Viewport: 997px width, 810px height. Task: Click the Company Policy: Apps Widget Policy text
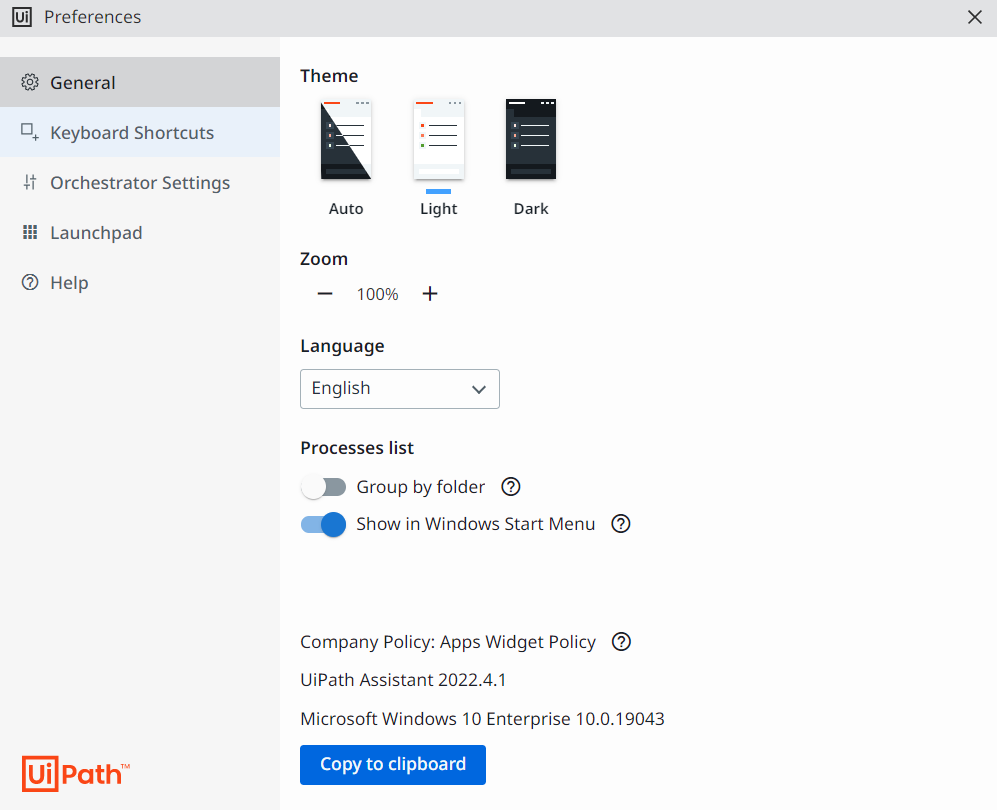448,642
